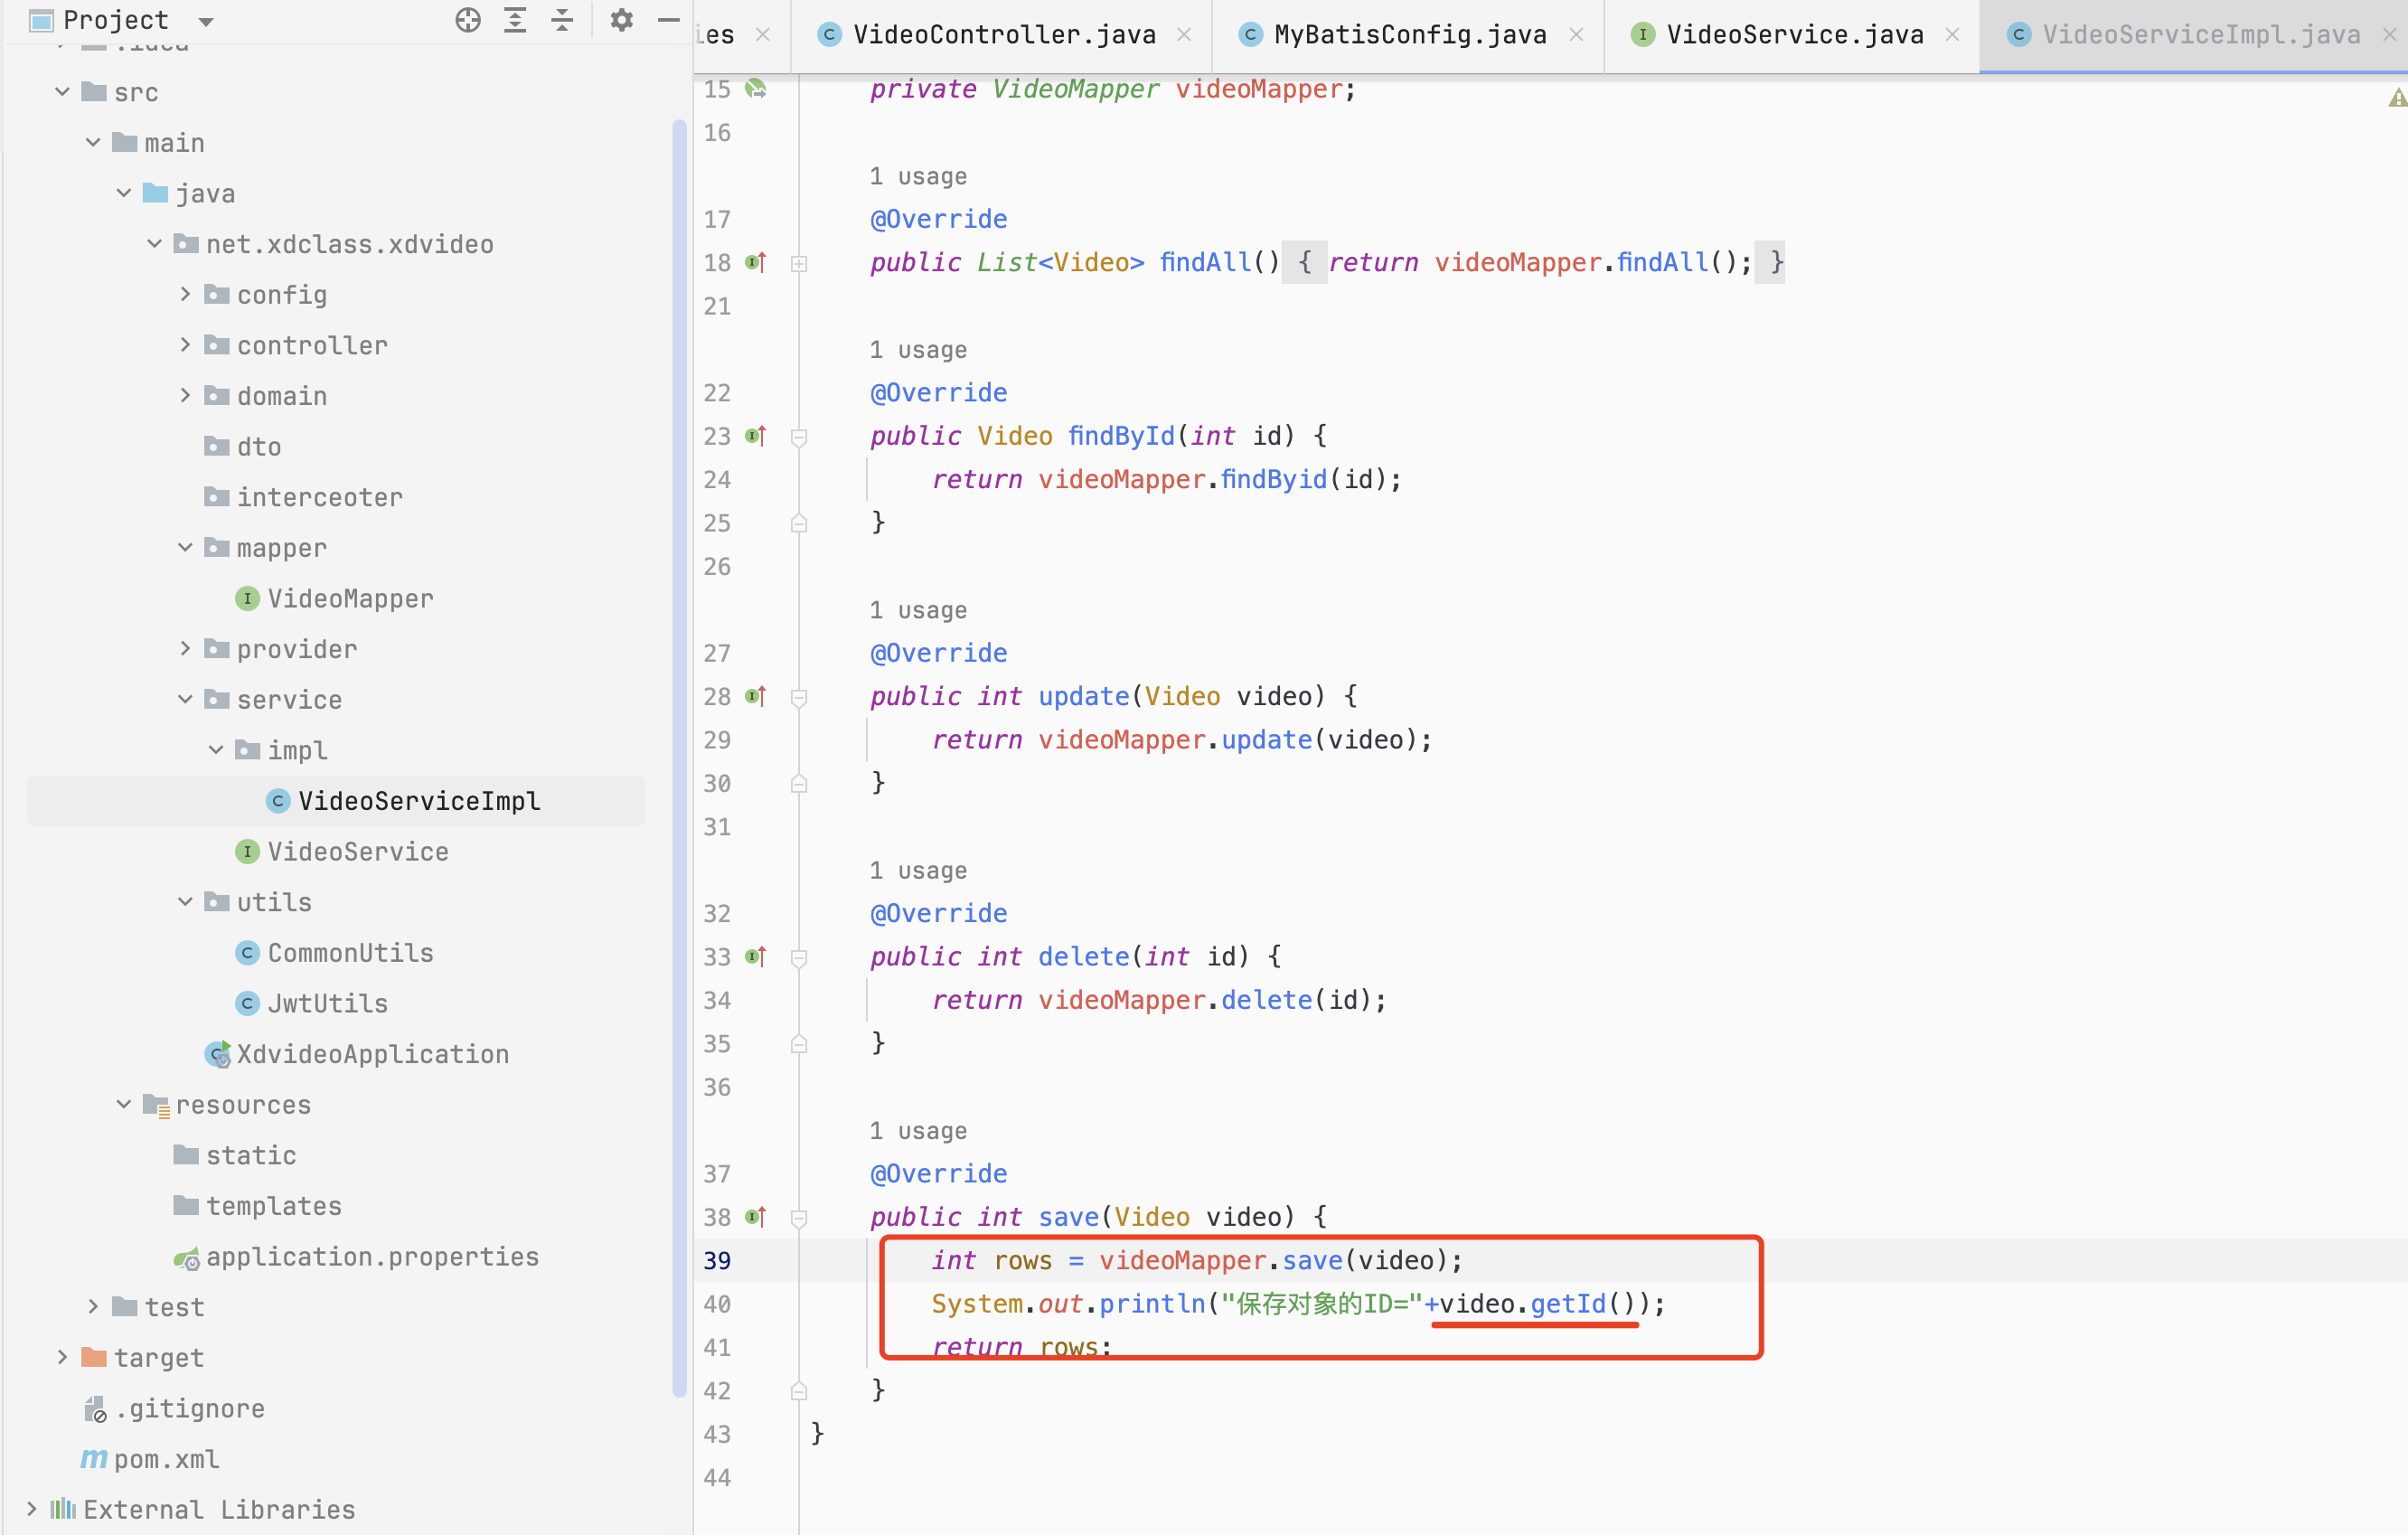Click the Collapse All icon in Project toolbar
The image size is (2408, 1535).
coord(562,20)
